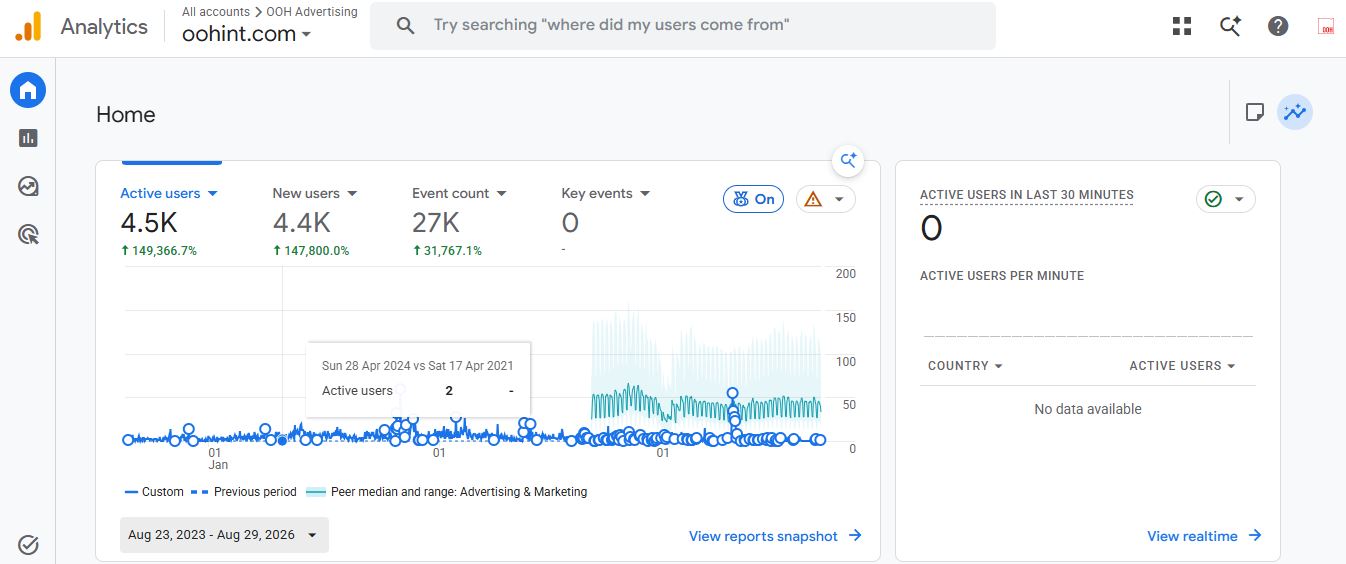
Task: Open the green check status dropdown in realtime card
Action: click(x=1226, y=199)
